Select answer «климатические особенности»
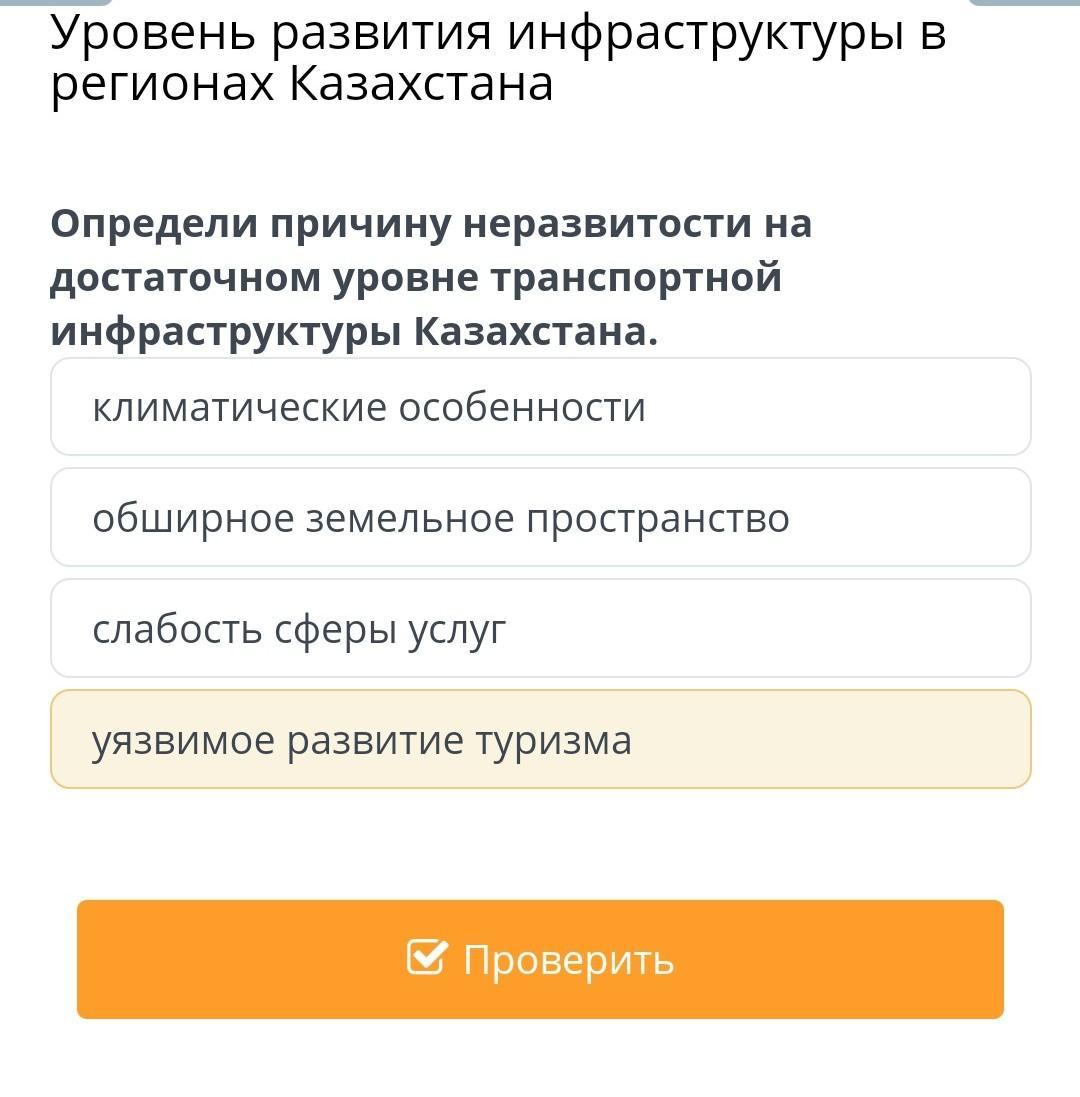The image size is (1080, 1097). 541,406
